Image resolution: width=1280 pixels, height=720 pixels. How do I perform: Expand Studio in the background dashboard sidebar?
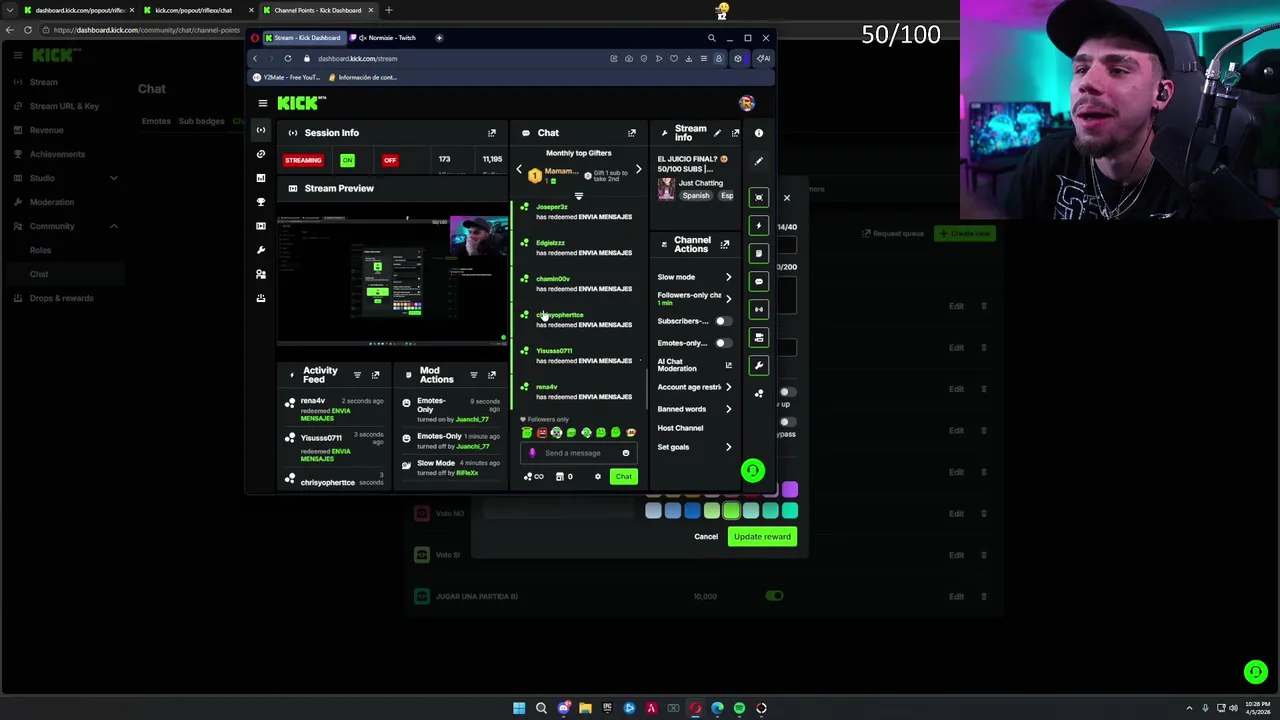click(x=113, y=178)
